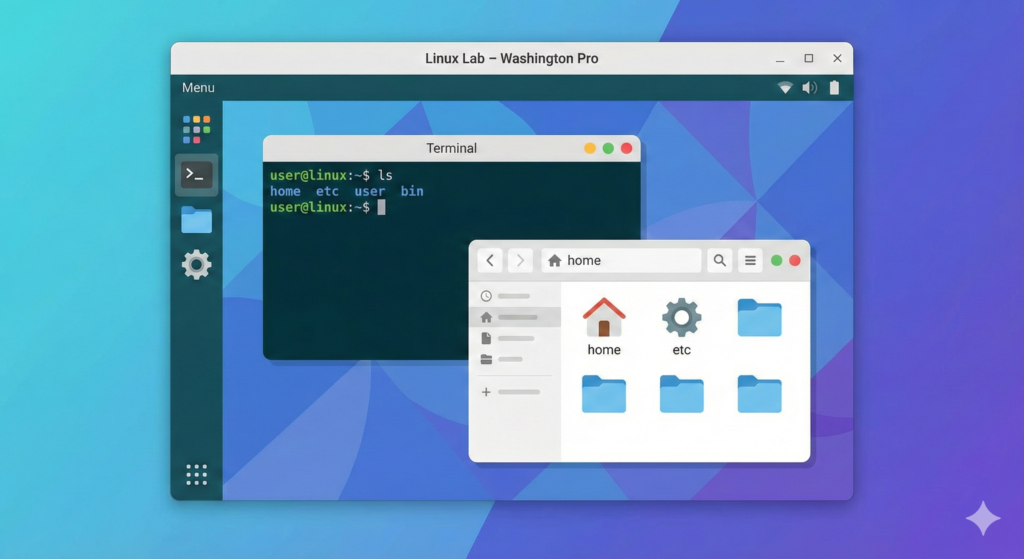Open the Wi-Fi status indicator
The image size is (1024, 559).
pos(785,88)
